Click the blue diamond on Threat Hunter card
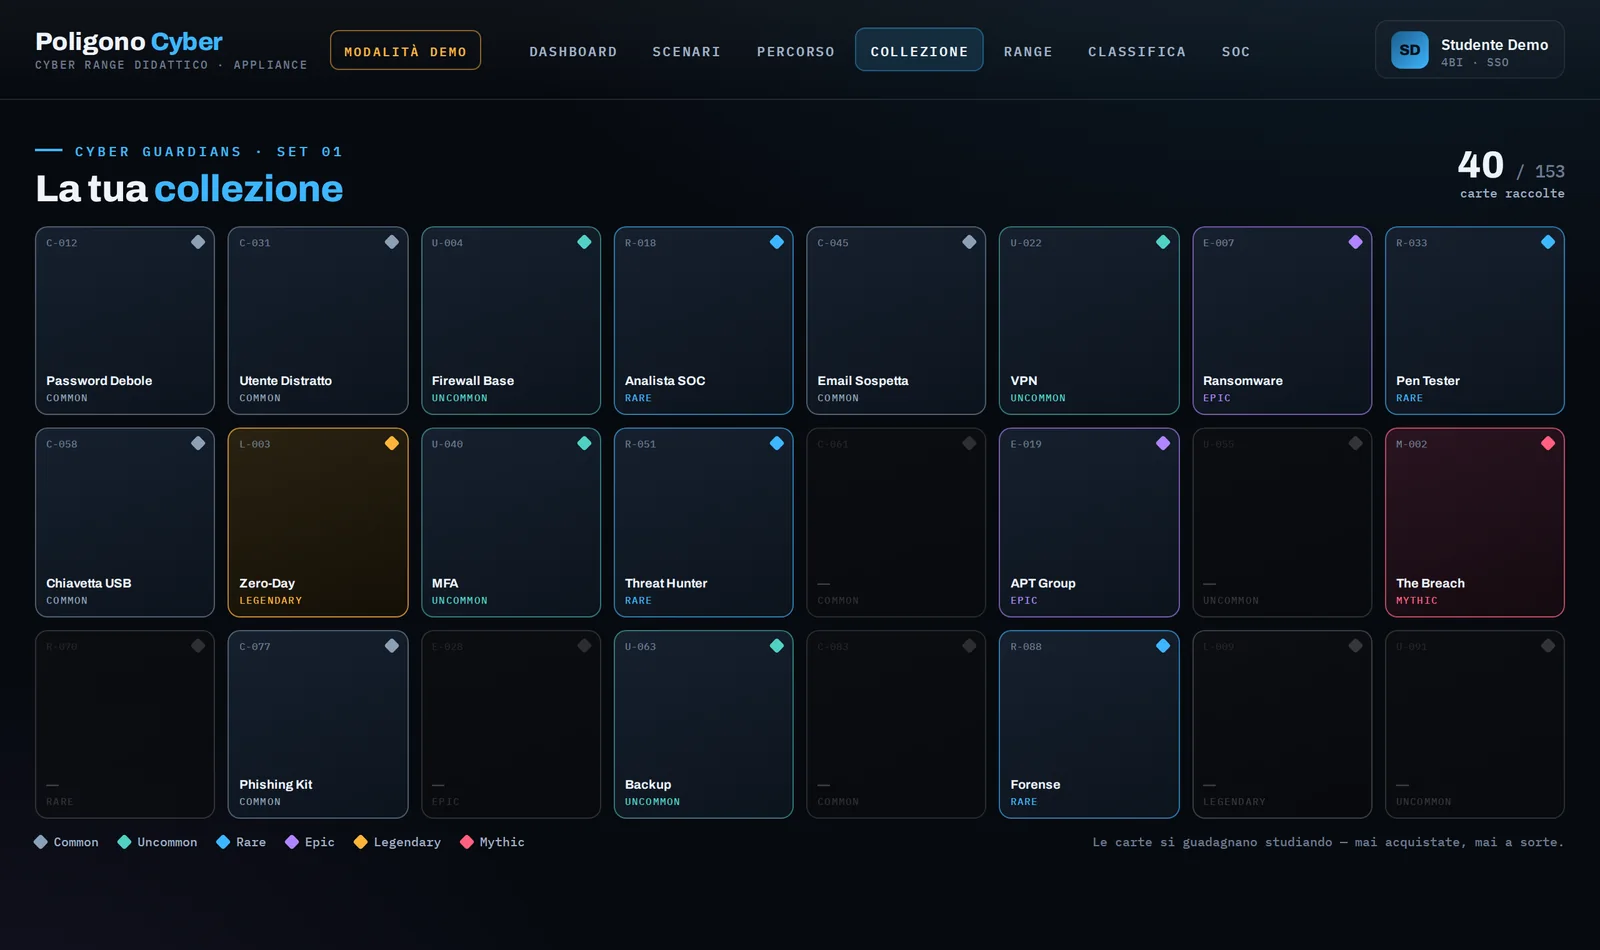 [x=777, y=443]
